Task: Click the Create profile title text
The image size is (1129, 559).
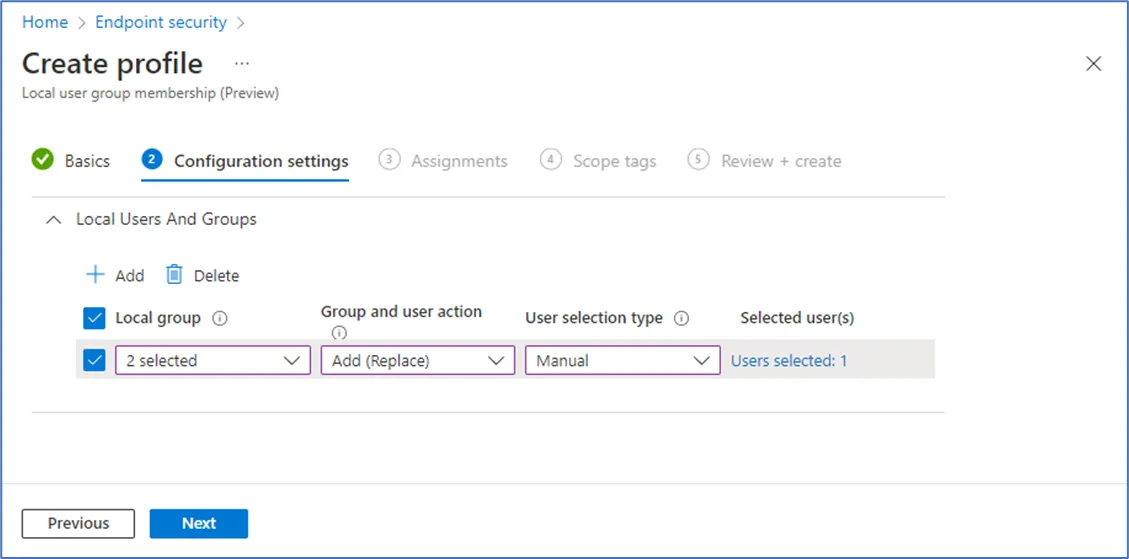Action: [x=112, y=64]
